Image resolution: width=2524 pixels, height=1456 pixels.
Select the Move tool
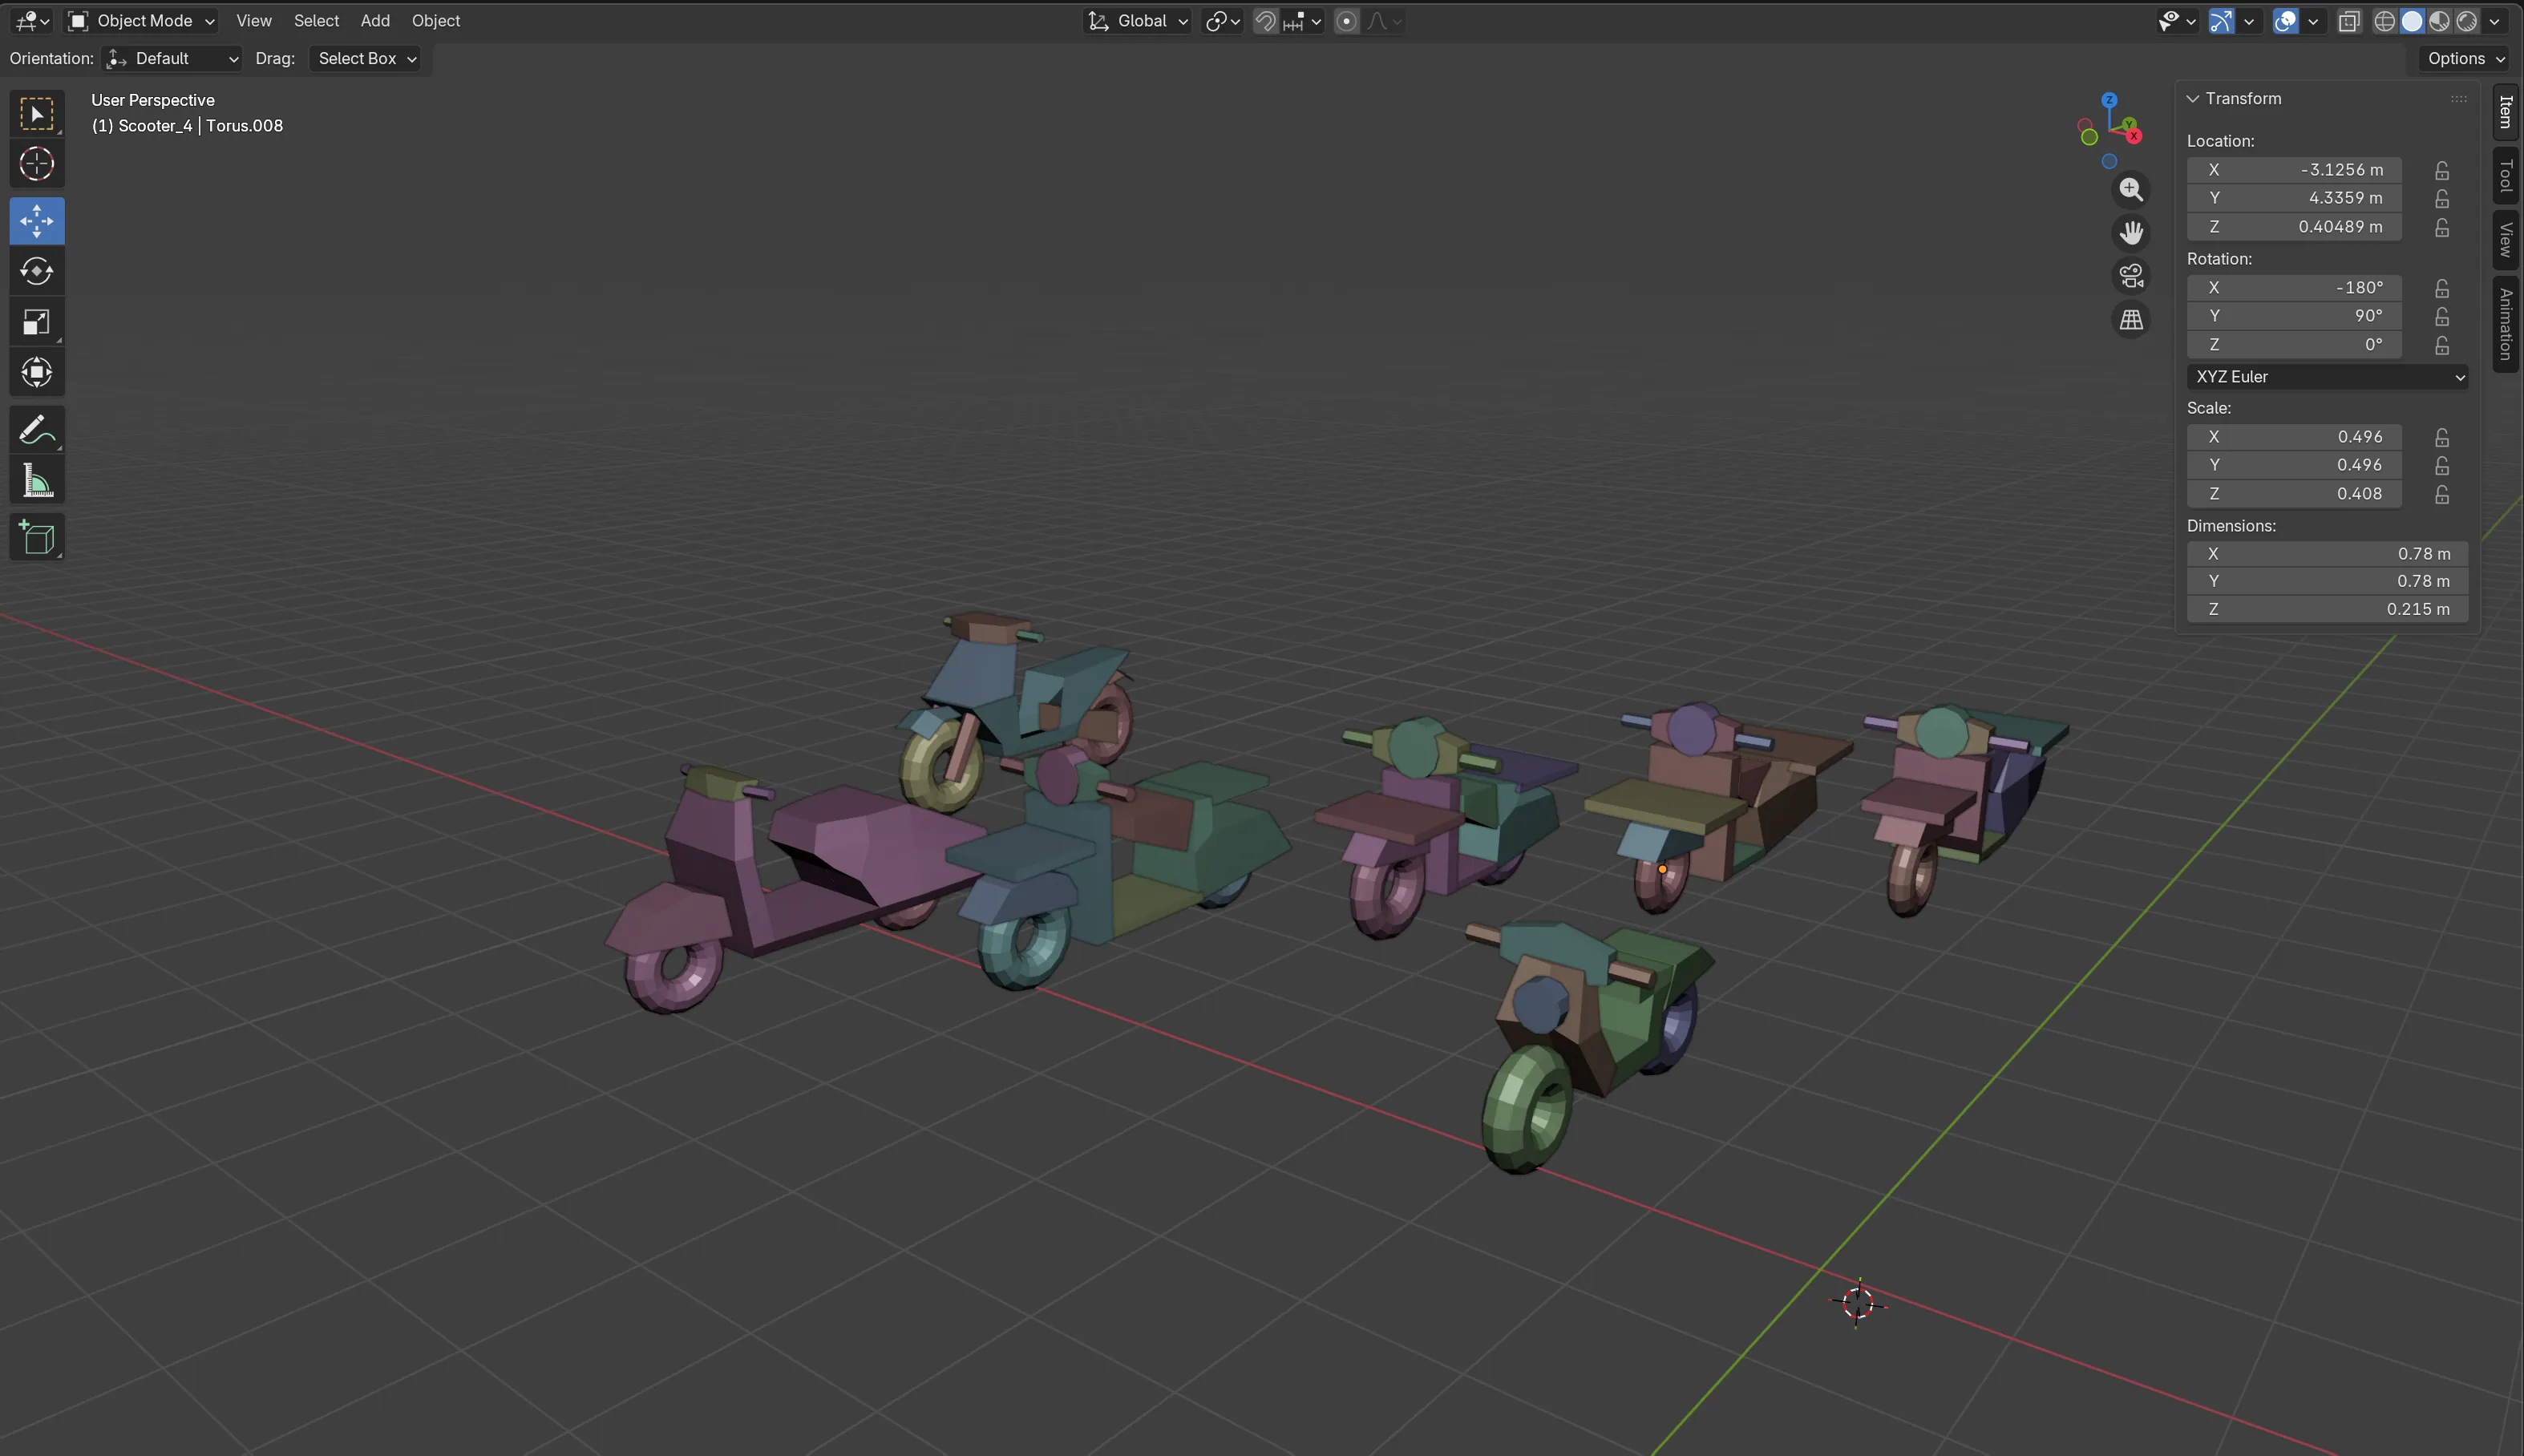pyautogui.click(x=37, y=221)
